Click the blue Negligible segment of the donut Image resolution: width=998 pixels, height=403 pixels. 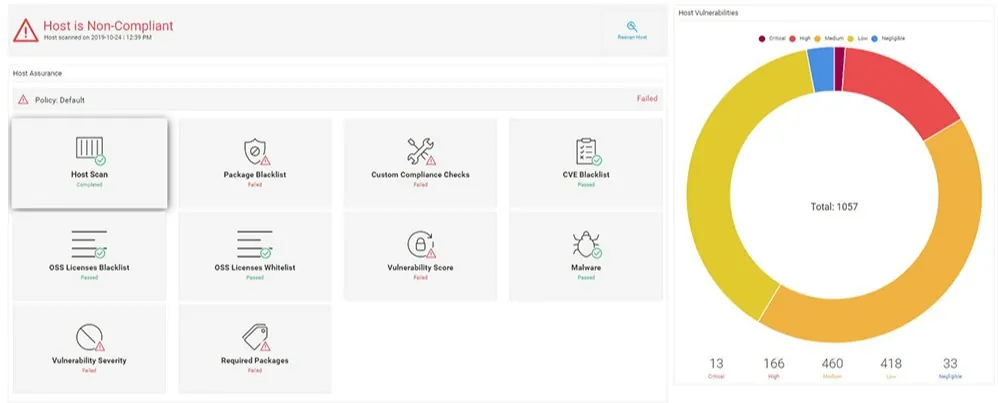click(822, 70)
